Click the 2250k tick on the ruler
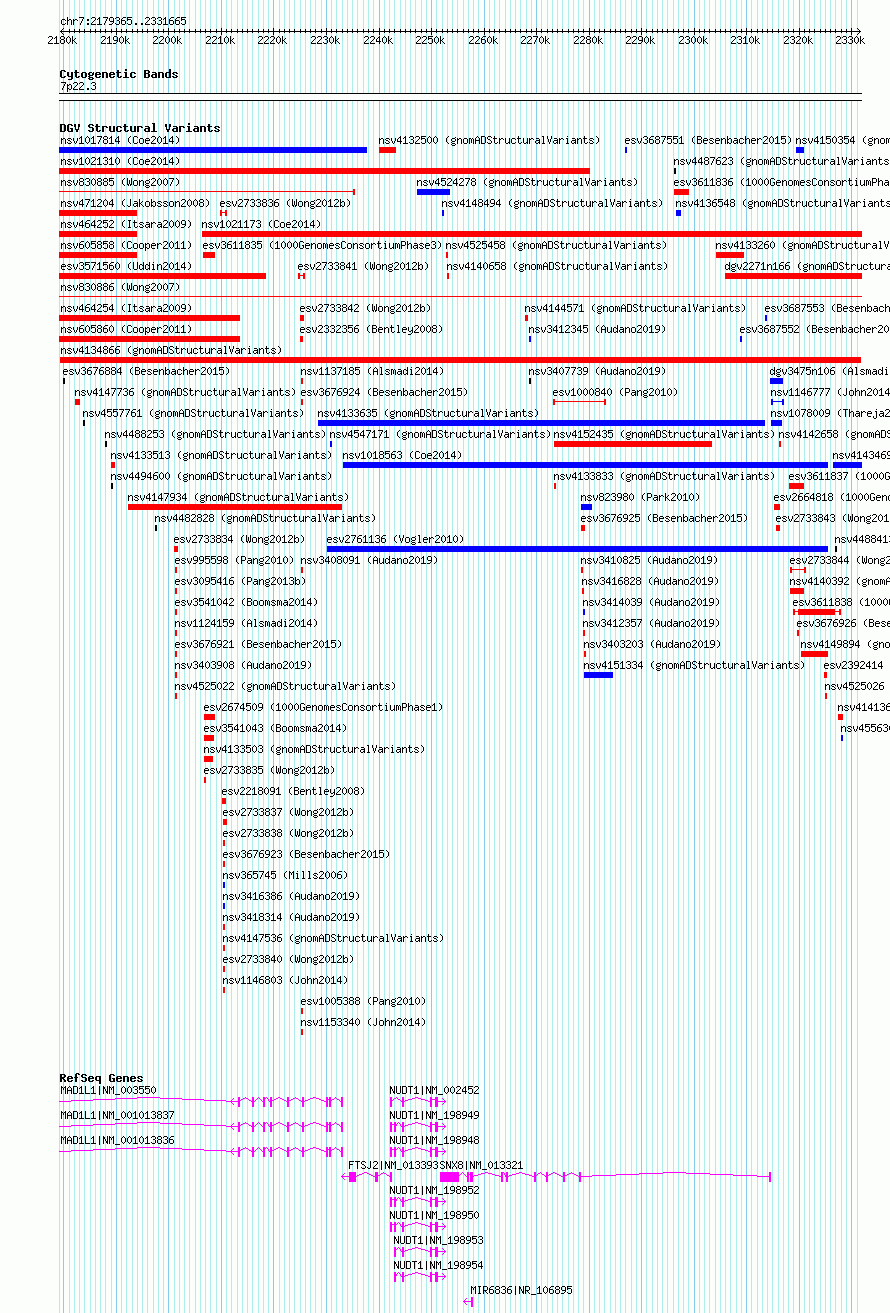 pyautogui.click(x=430, y=40)
